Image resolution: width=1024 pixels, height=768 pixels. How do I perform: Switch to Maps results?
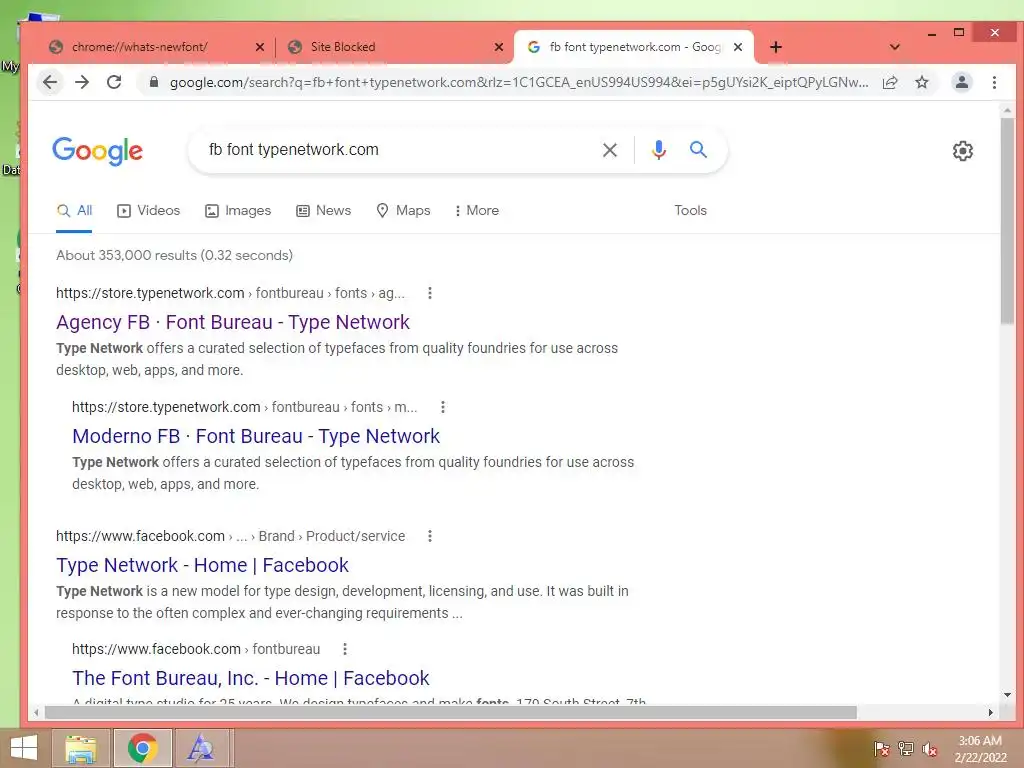pyautogui.click(x=403, y=210)
